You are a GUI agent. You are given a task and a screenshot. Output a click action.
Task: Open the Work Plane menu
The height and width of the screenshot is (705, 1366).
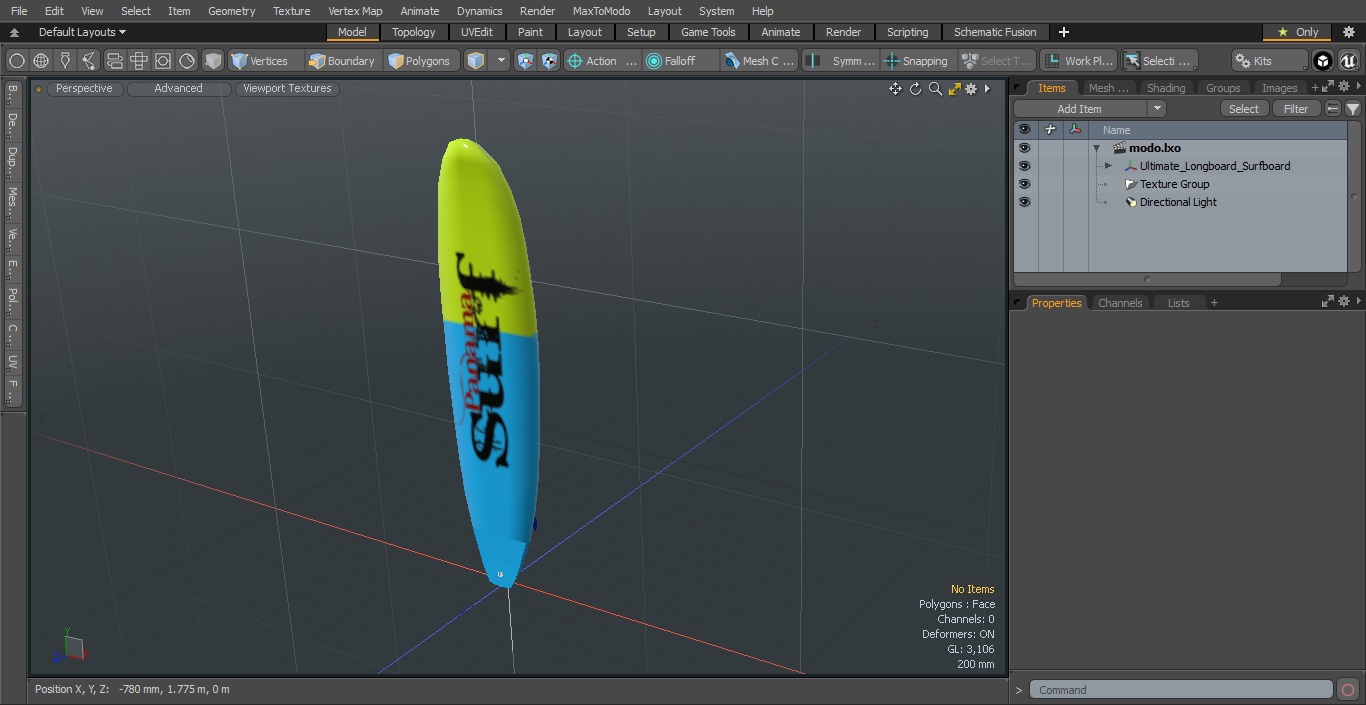[1078, 61]
